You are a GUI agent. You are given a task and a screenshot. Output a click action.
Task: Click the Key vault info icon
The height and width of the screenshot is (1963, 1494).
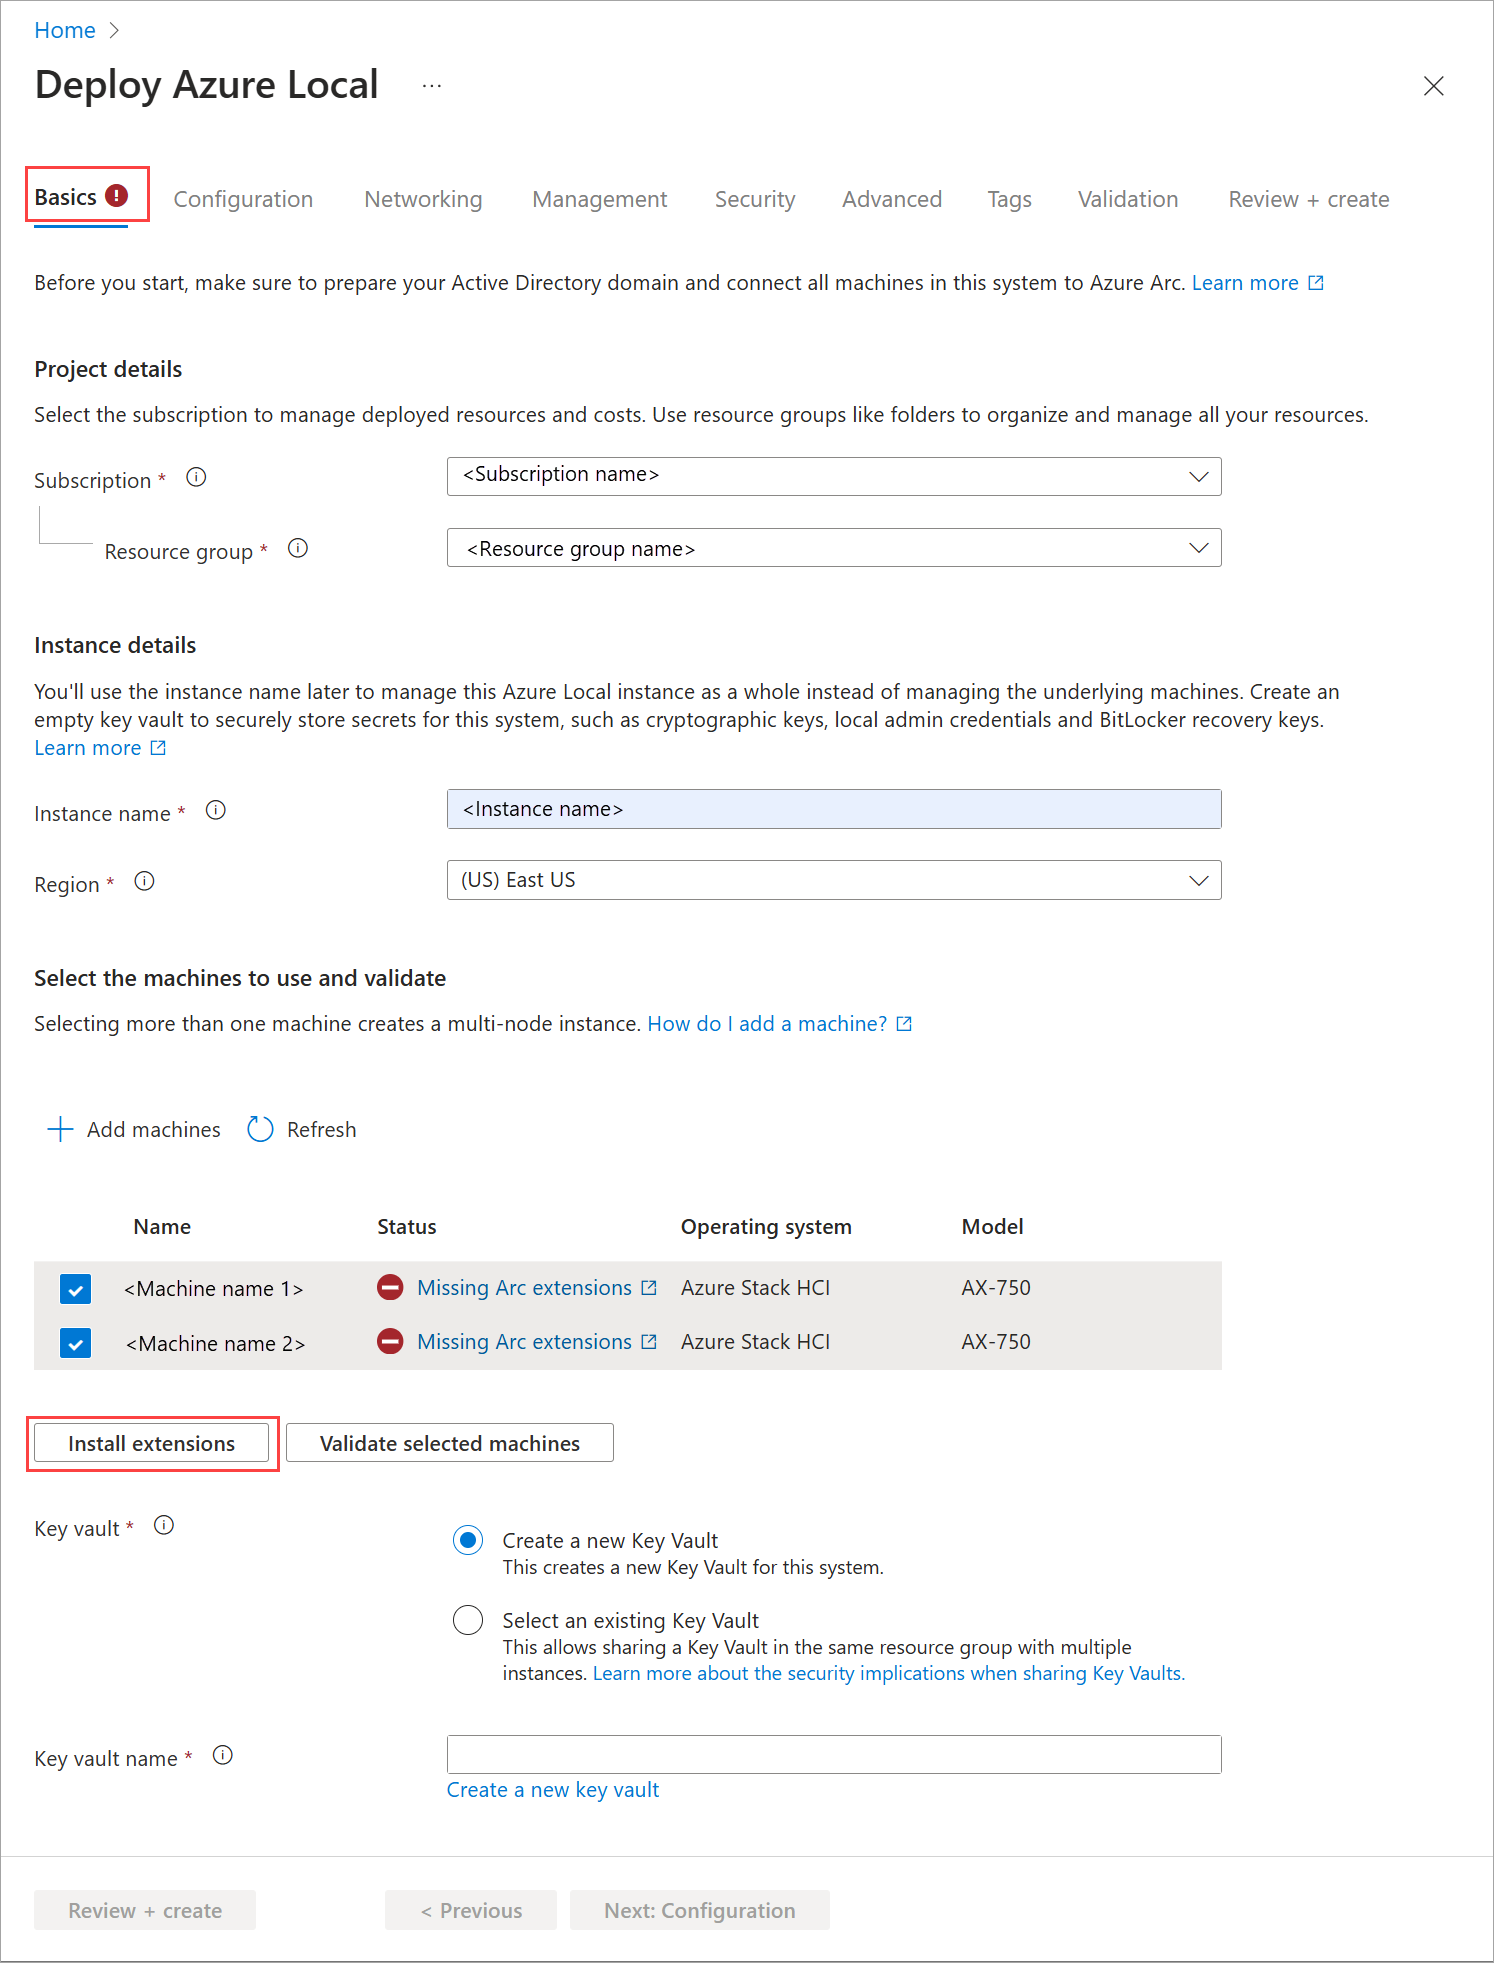click(x=164, y=1526)
